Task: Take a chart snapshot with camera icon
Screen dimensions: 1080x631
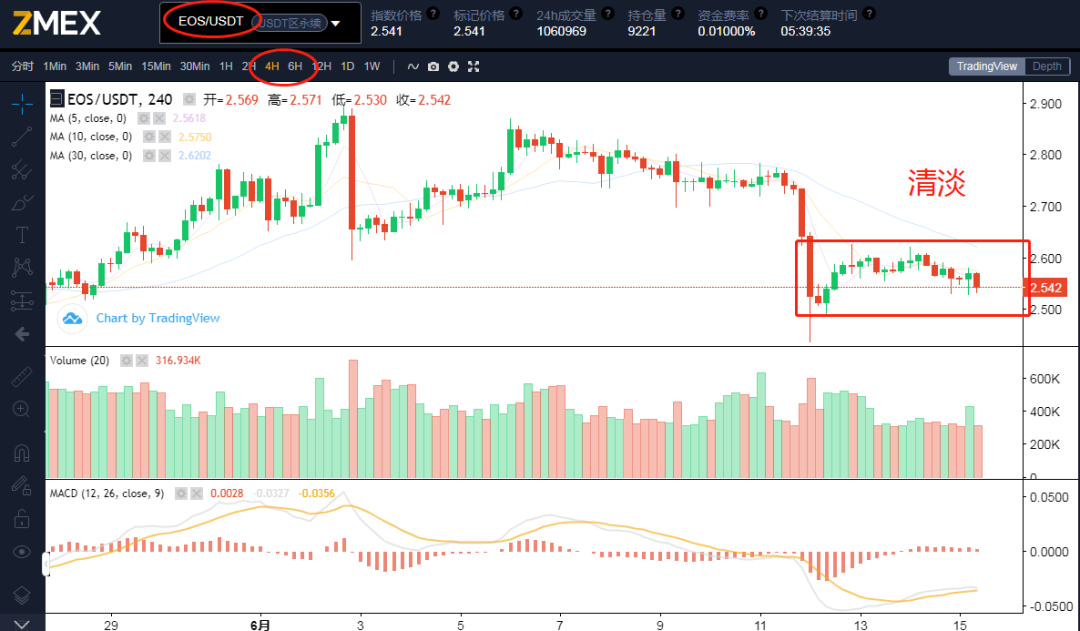Action: click(433, 66)
